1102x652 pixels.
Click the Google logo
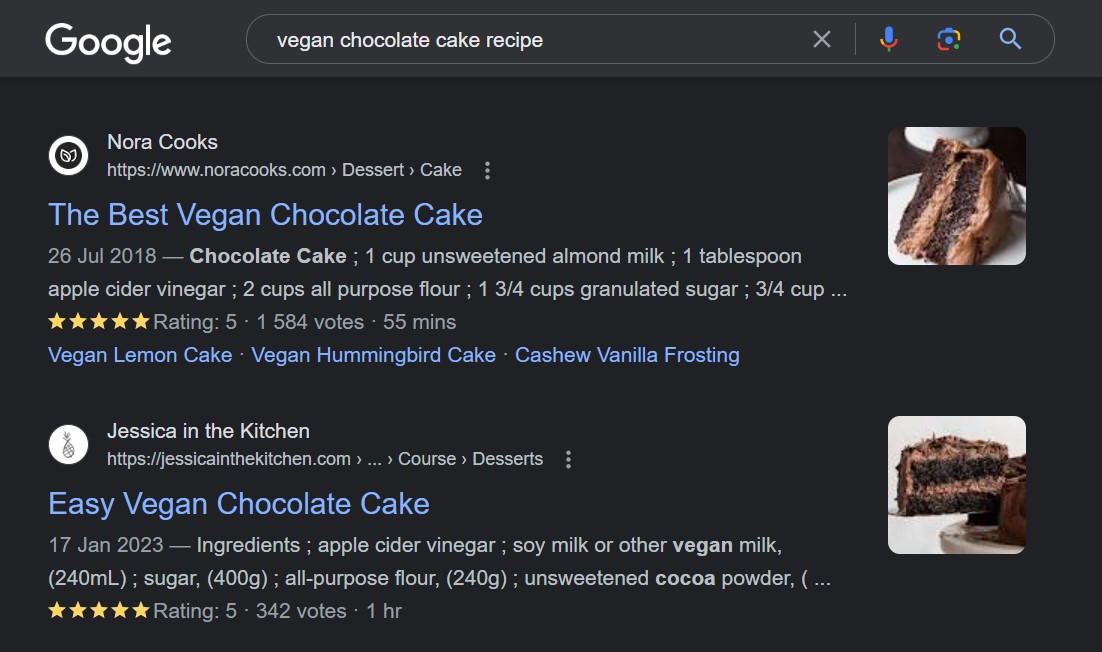coord(108,41)
